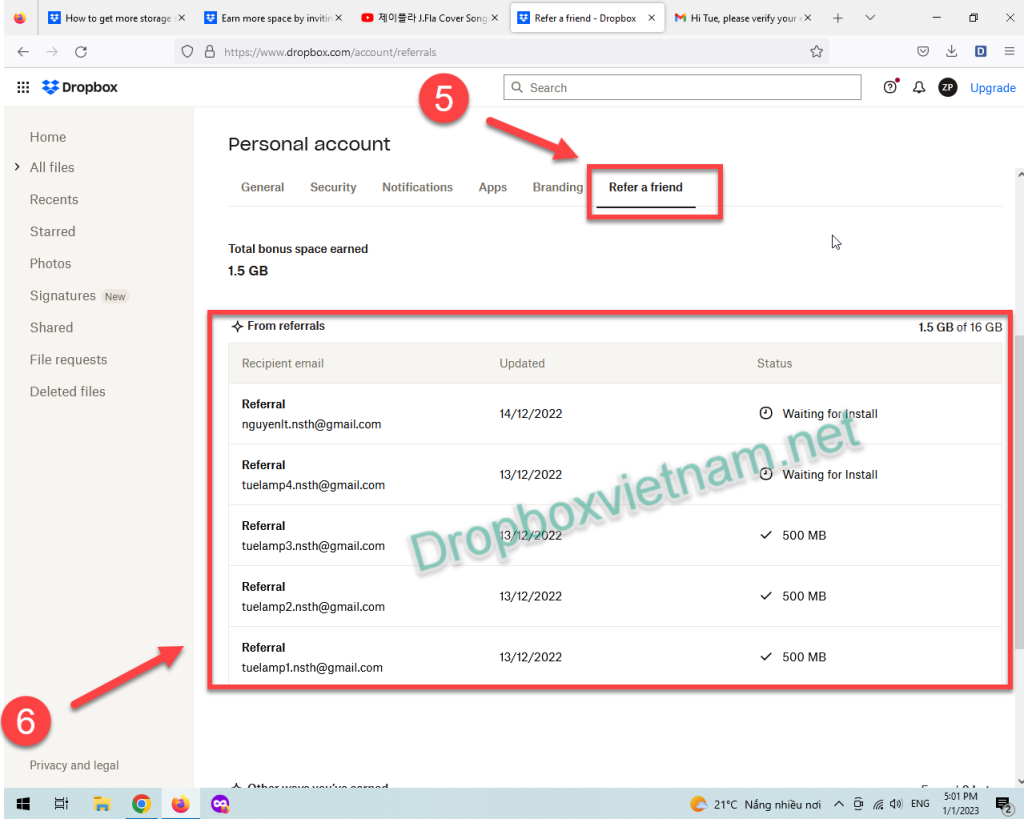This screenshot has width=1024, height=819.
Task: Launch Chrome from the taskbar
Action: 141,804
